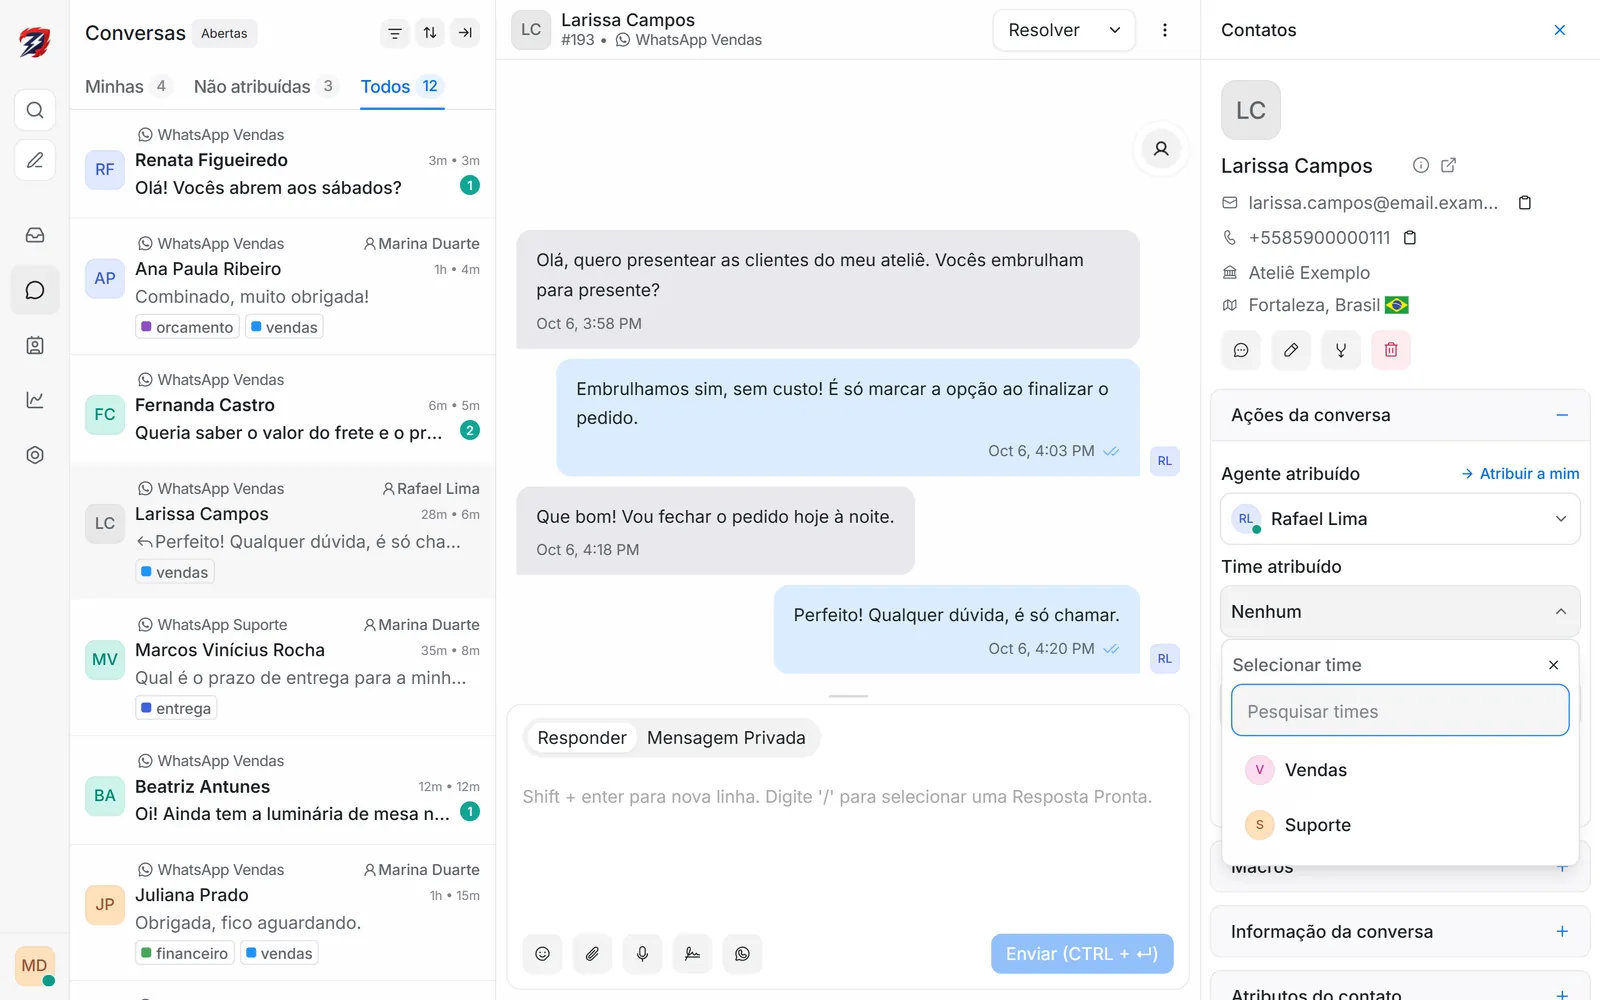This screenshot has width=1600, height=1000.
Task: Click the sort conversations arrows icon
Action: [x=430, y=33]
